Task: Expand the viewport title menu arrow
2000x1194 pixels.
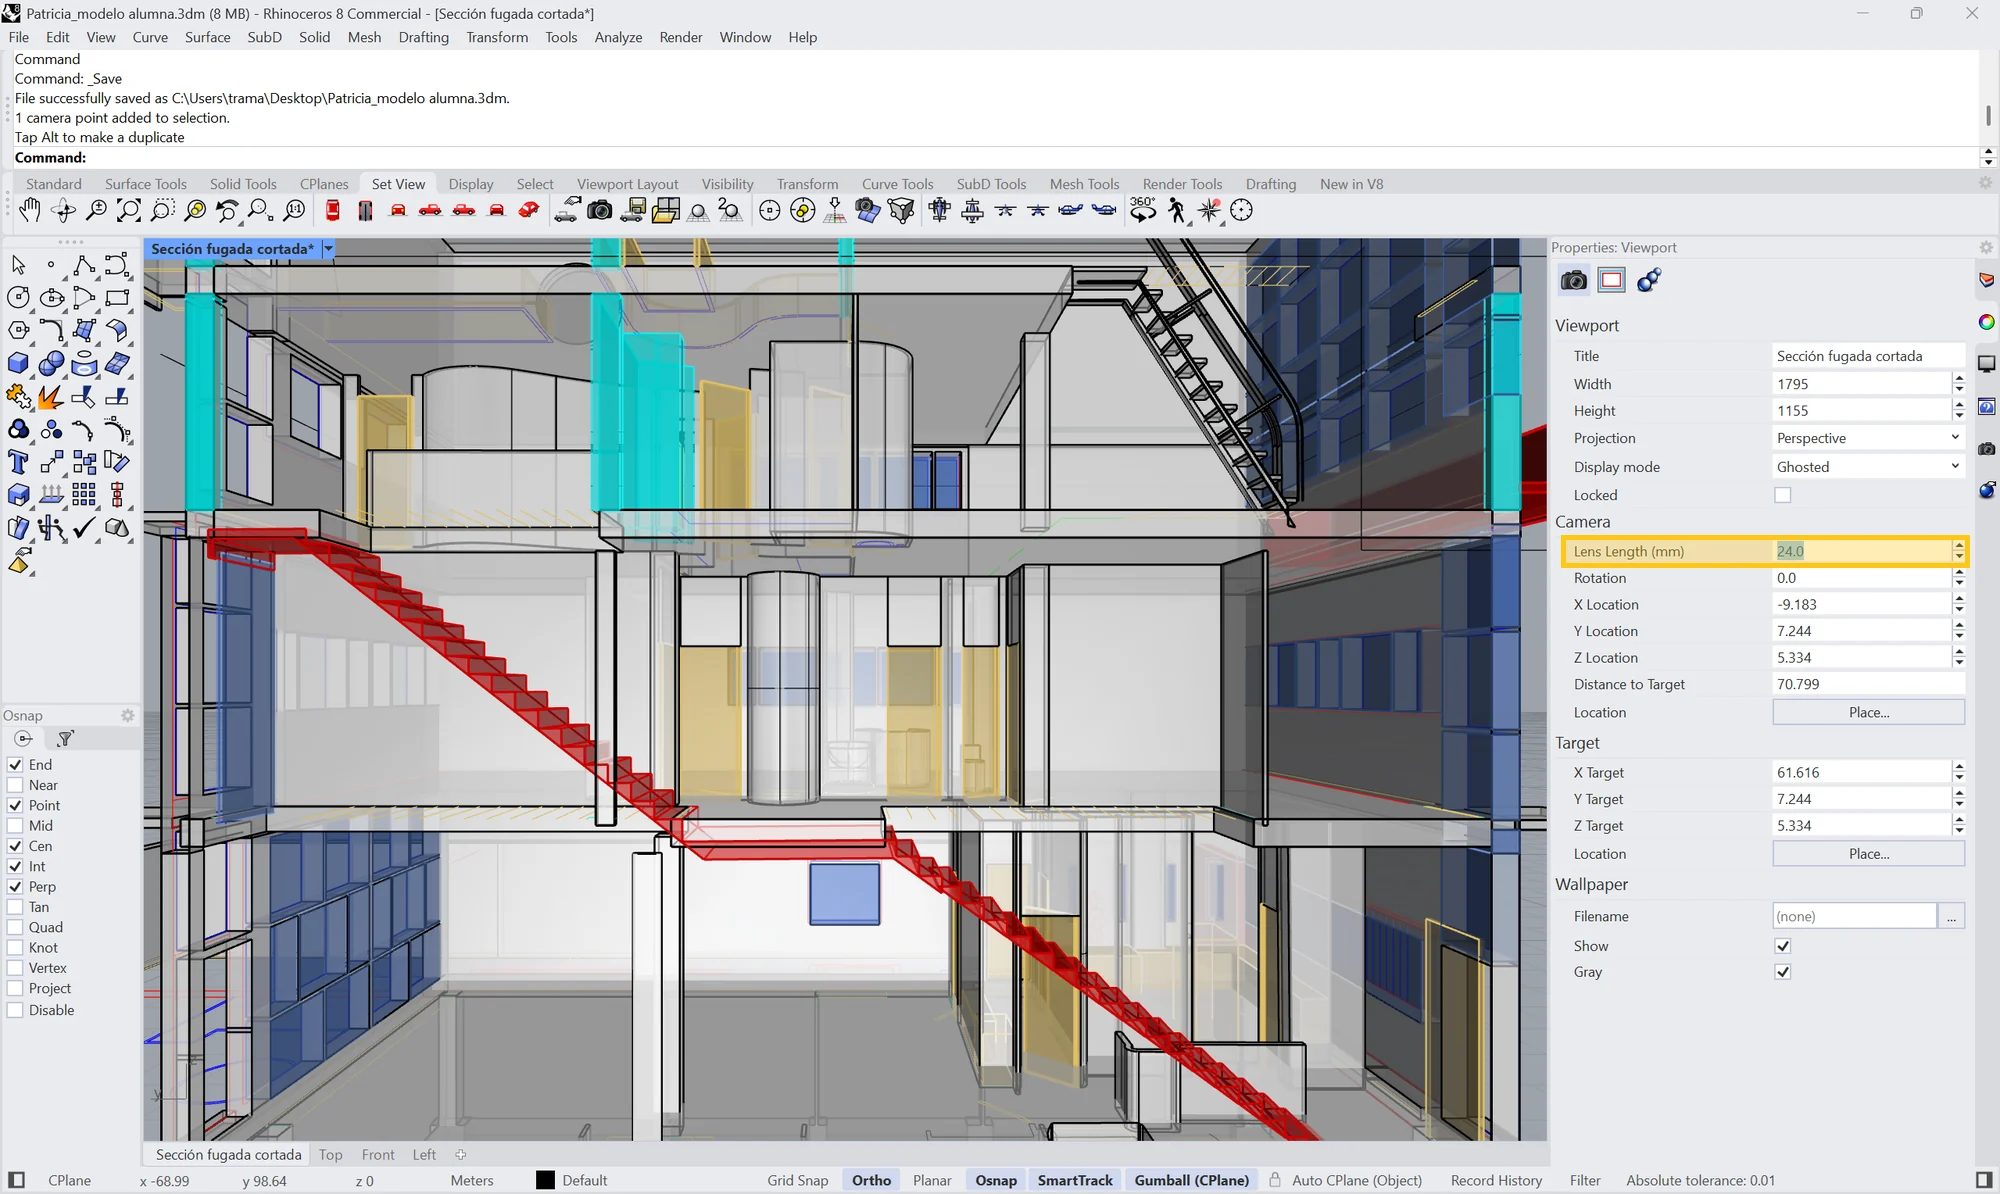Action: click(328, 249)
